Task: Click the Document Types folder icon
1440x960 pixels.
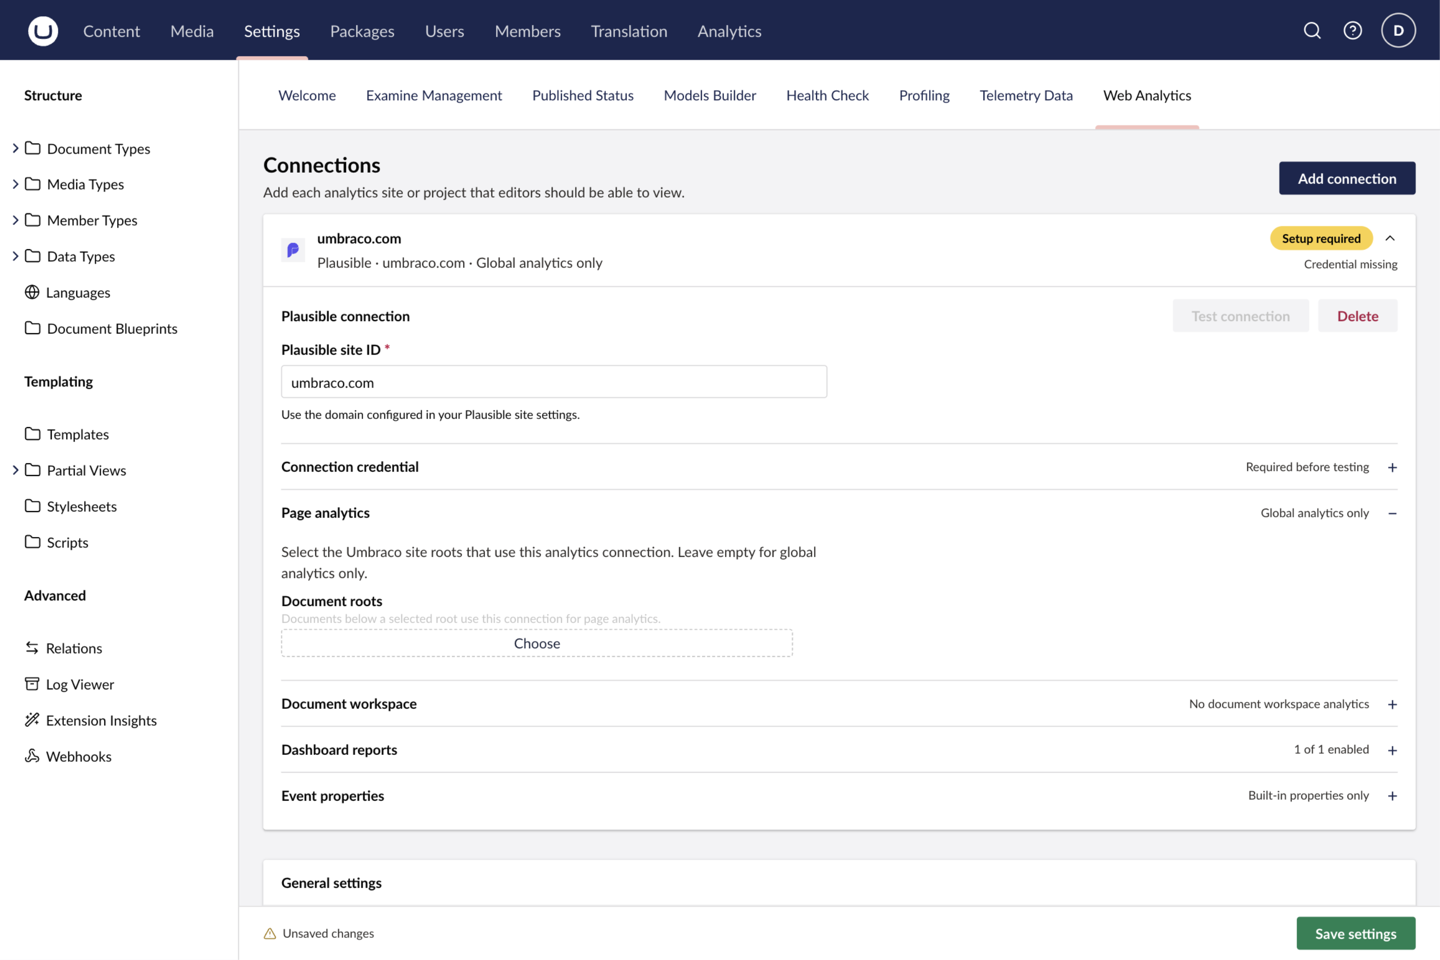Action: tap(33, 148)
